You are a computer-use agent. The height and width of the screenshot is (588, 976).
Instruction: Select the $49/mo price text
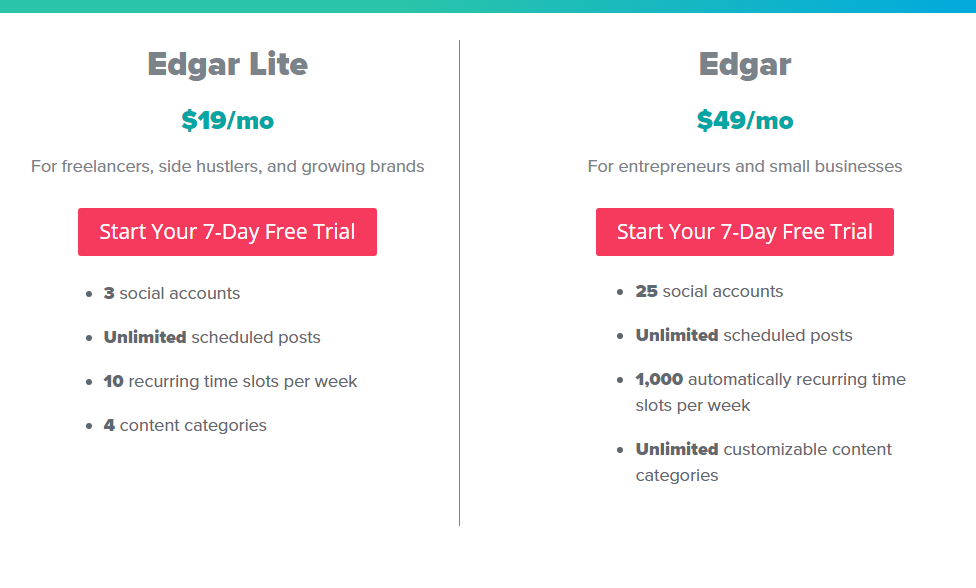(x=744, y=120)
